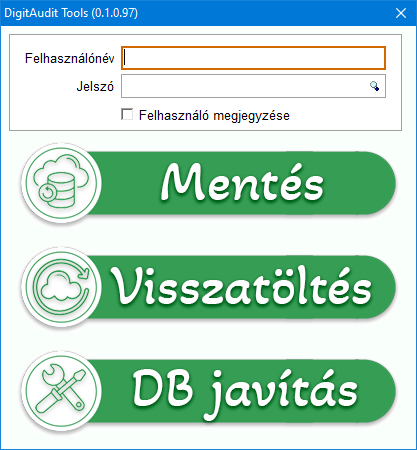Viewport: 417px width, 450px height.
Task: Run the DB javítás database repair
Action: [x=209, y=391]
